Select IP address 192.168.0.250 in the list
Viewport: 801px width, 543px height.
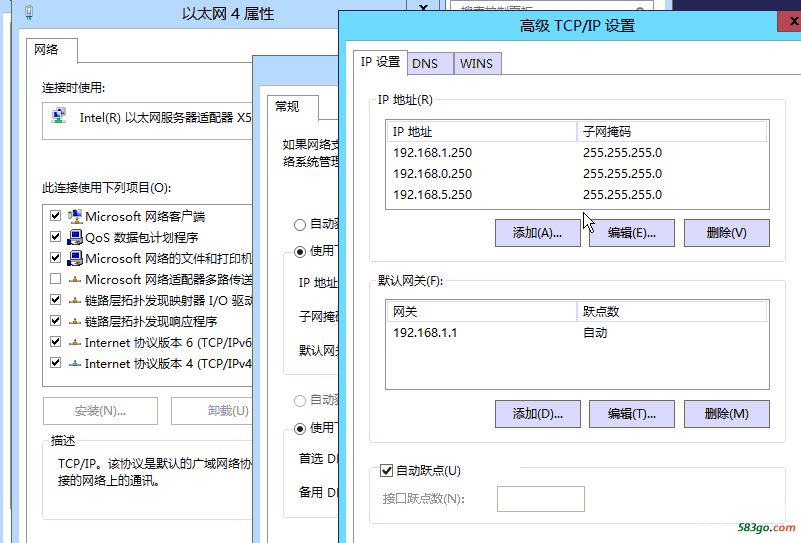pos(432,174)
